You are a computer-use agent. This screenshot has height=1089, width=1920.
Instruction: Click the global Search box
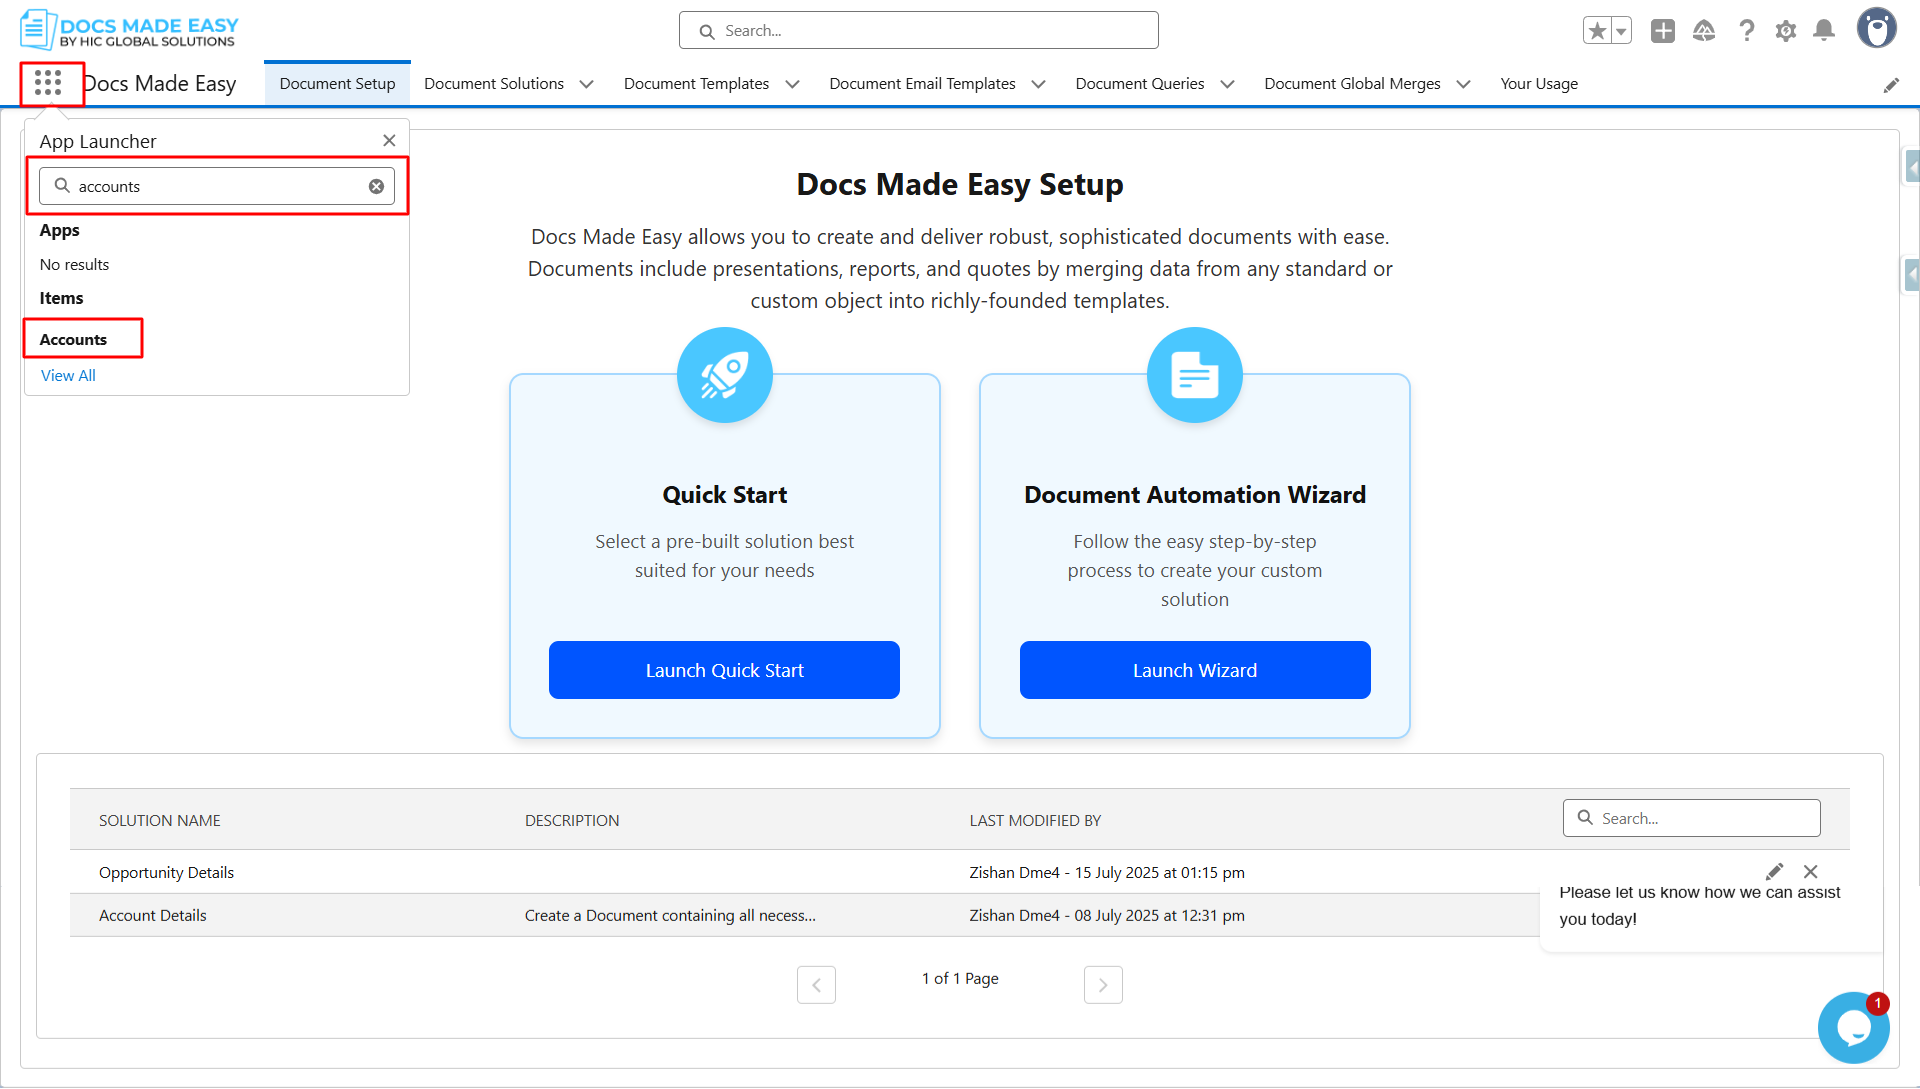[x=918, y=31]
